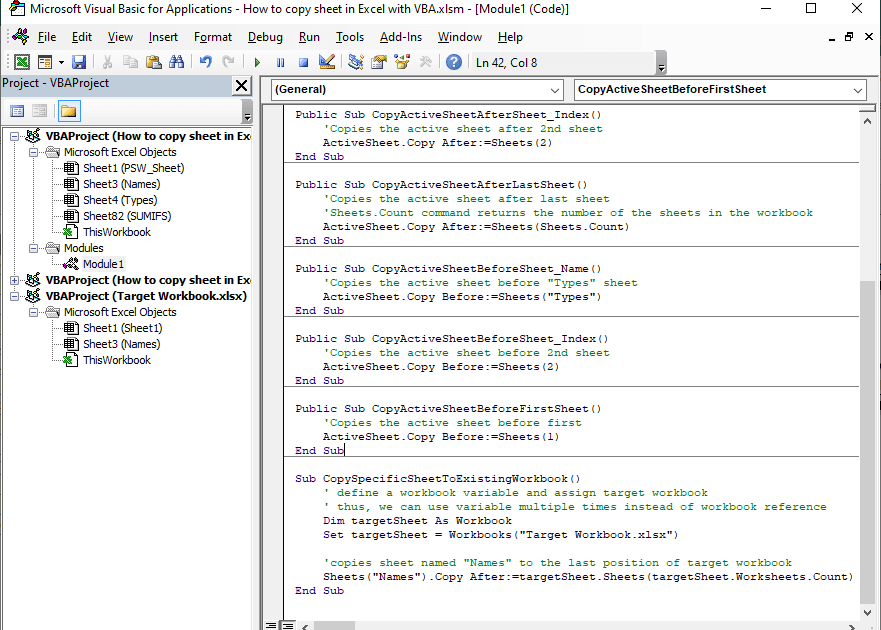This screenshot has width=881, height=630.
Task: Open Insert object dropdown arrow in toolbar
Action: pos(61,62)
